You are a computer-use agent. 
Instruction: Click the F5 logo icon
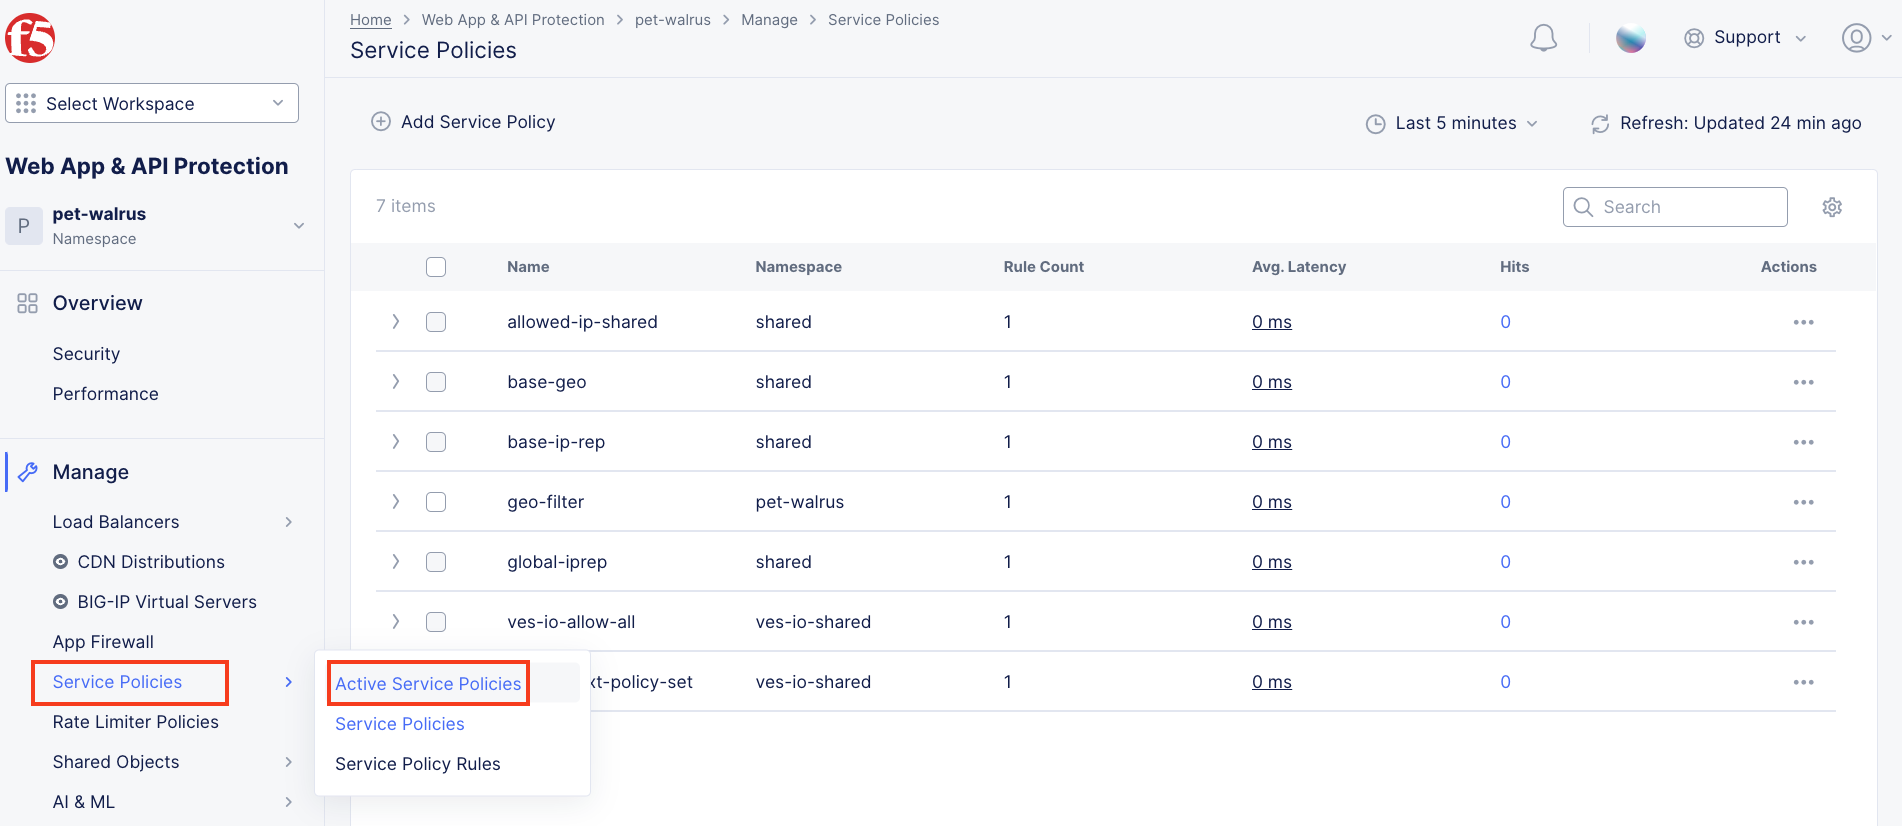(30, 38)
